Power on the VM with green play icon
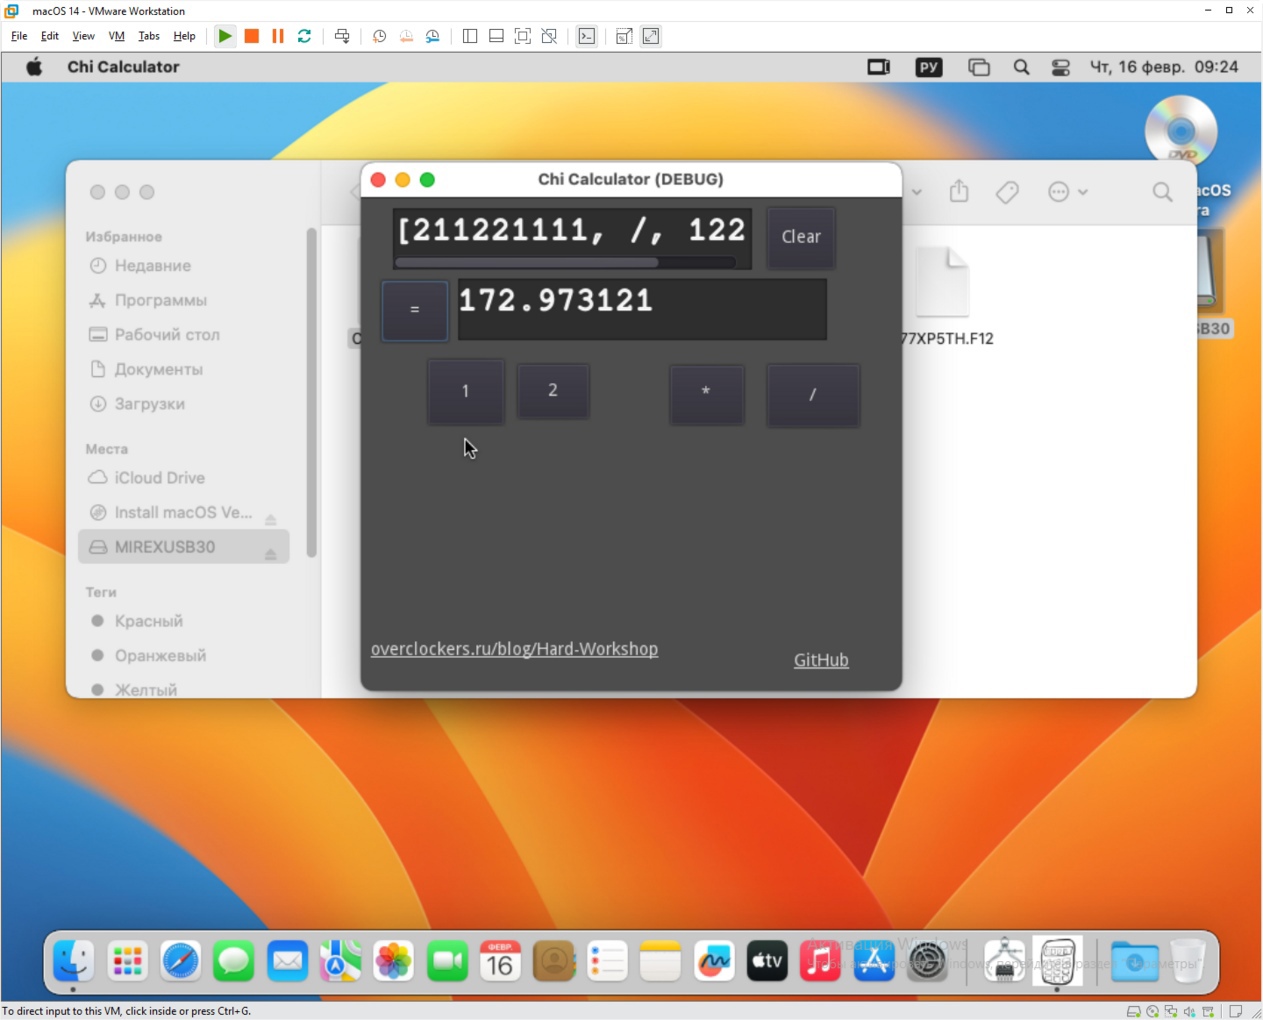The width and height of the screenshot is (1263, 1020). pos(225,36)
